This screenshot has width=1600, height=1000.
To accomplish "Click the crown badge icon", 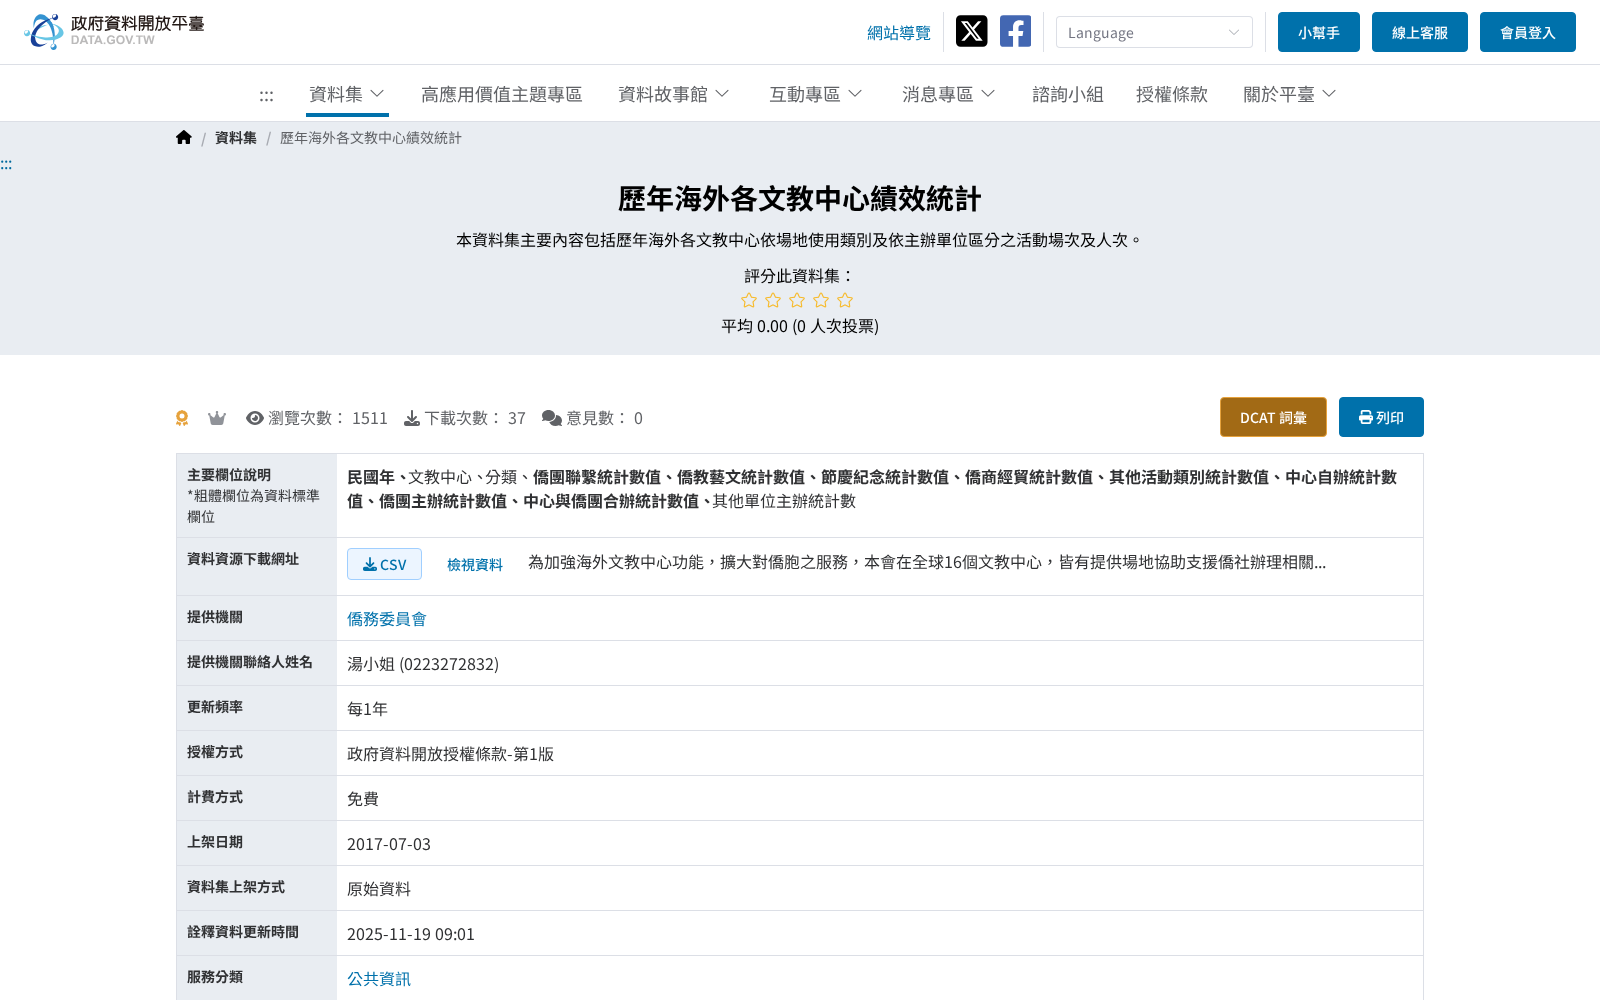I will [x=217, y=418].
